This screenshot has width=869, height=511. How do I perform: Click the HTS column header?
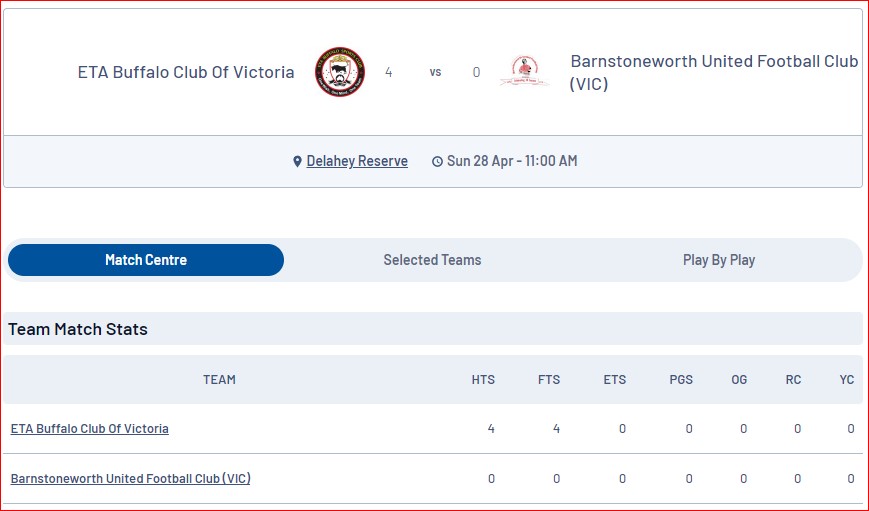coord(483,380)
